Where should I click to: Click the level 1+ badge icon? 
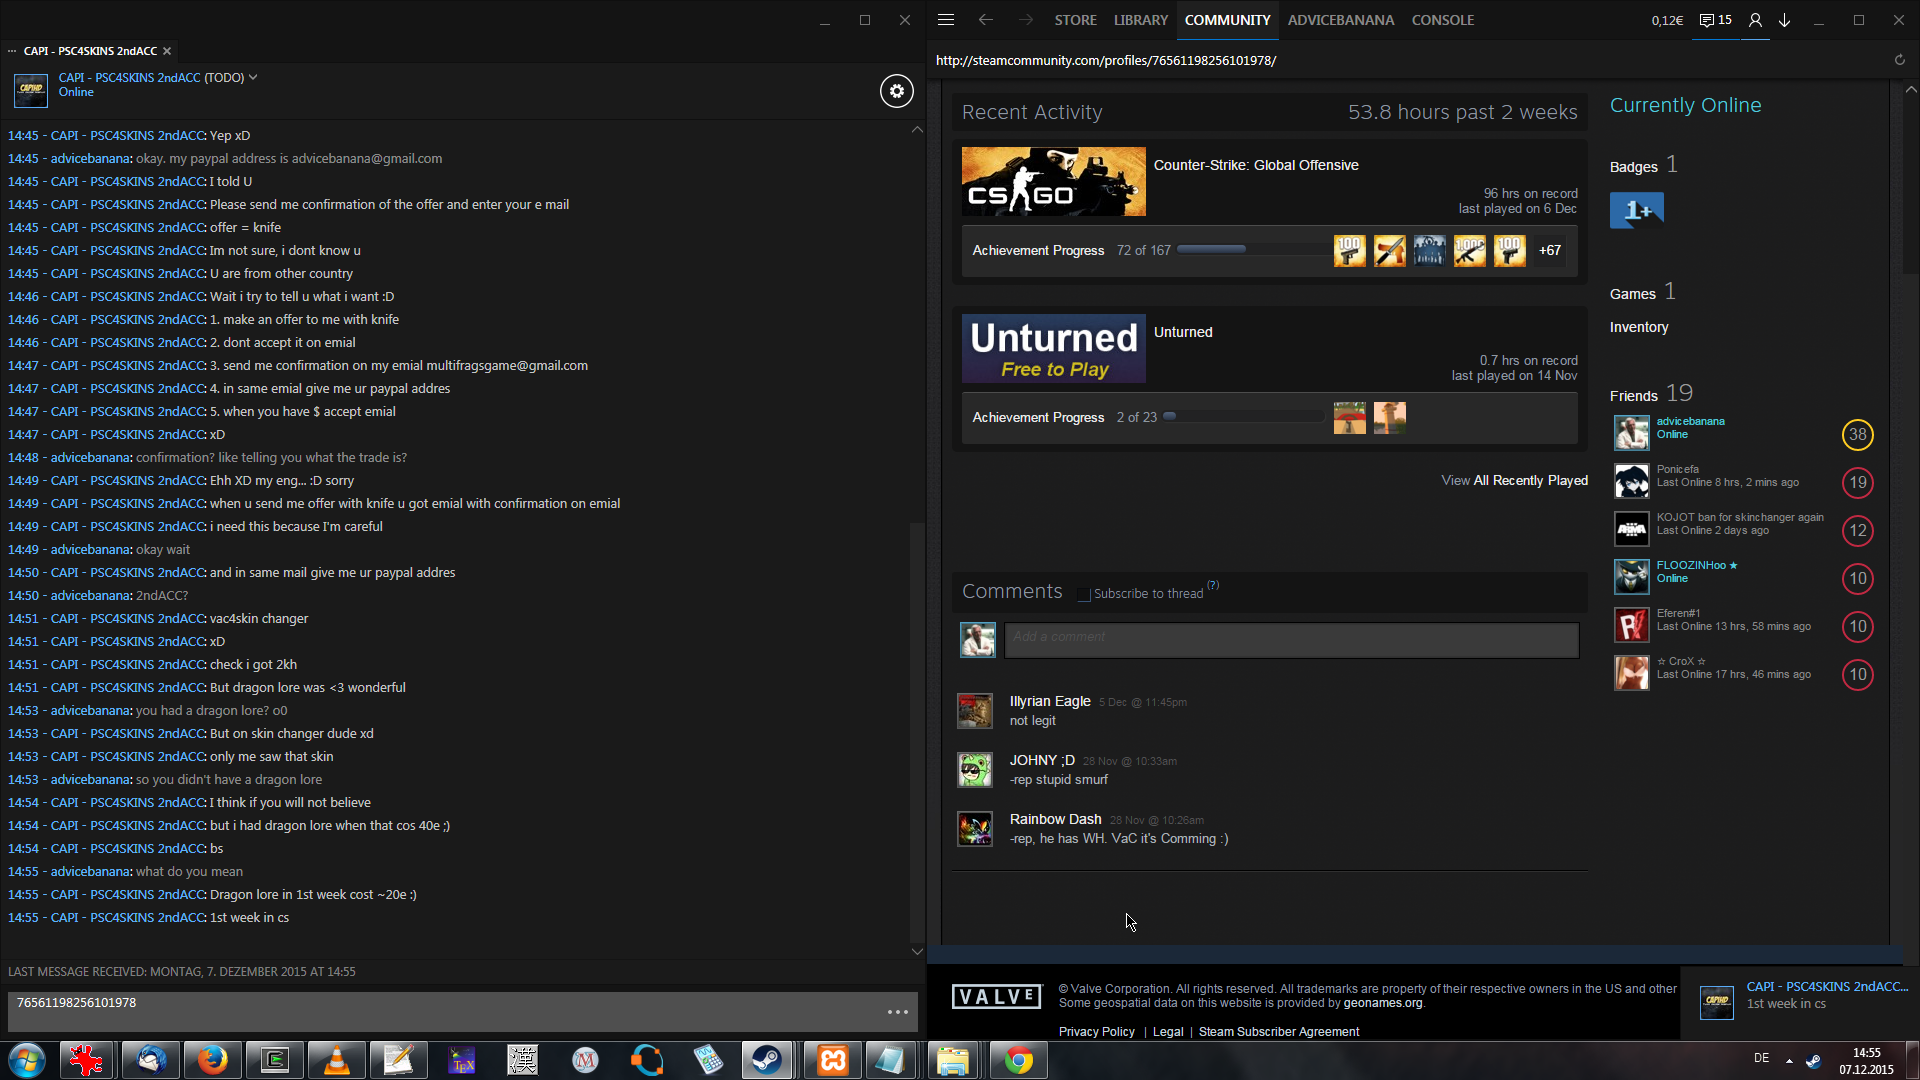click(1637, 210)
